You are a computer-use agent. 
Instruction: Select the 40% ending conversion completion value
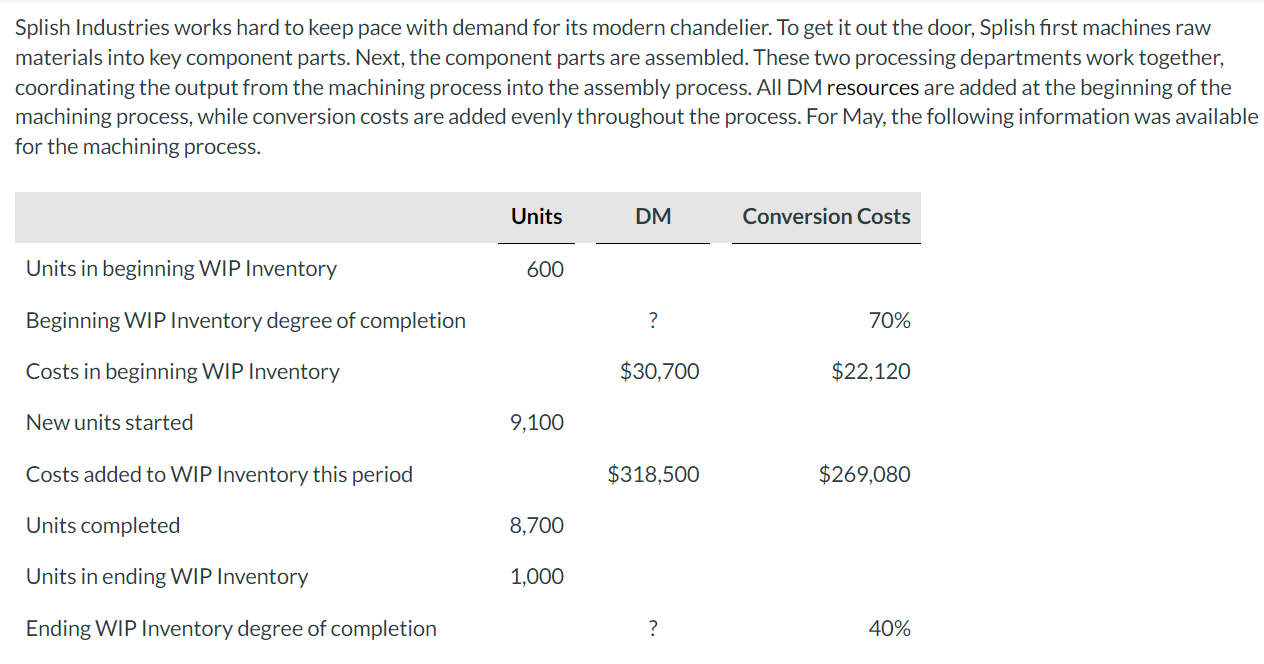[890, 629]
